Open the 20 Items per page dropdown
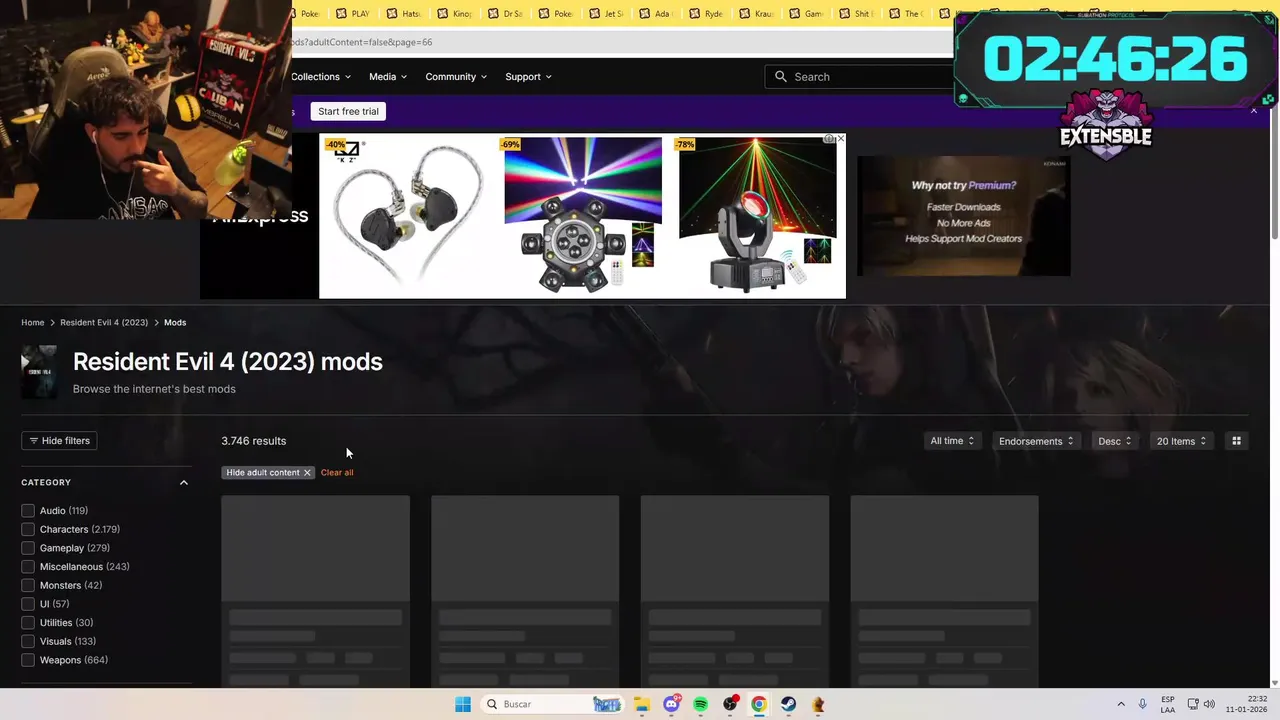The width and height of the screenshot is (1280, 720). [1181, 441]
